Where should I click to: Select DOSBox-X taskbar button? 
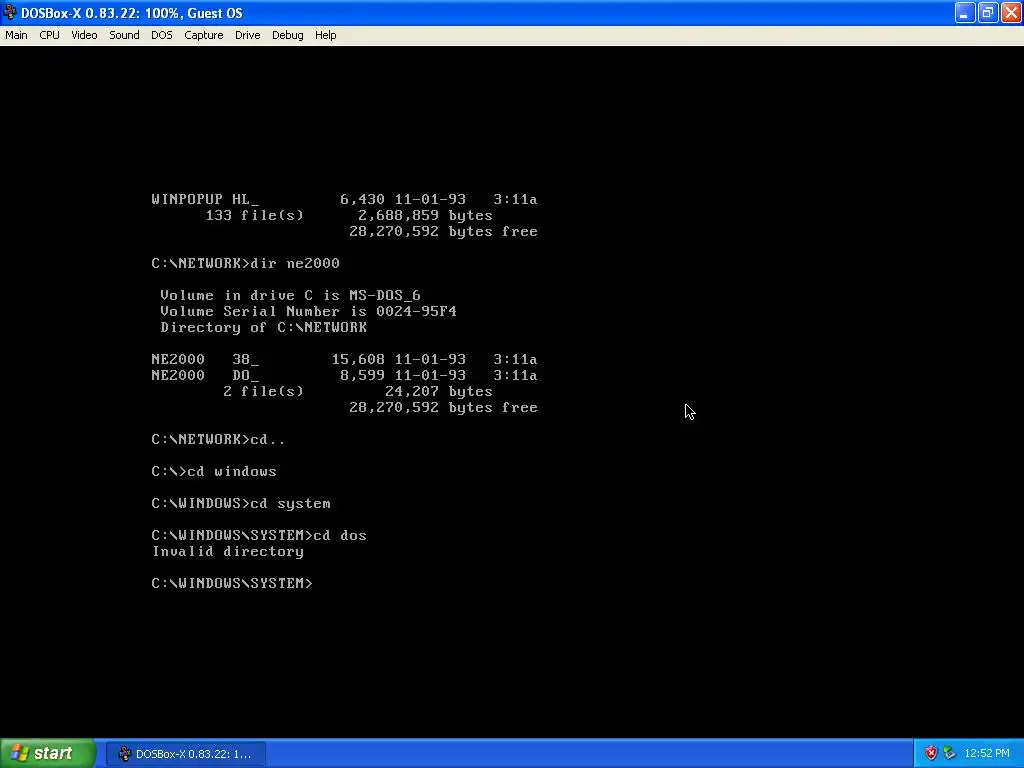pos(186,754)
